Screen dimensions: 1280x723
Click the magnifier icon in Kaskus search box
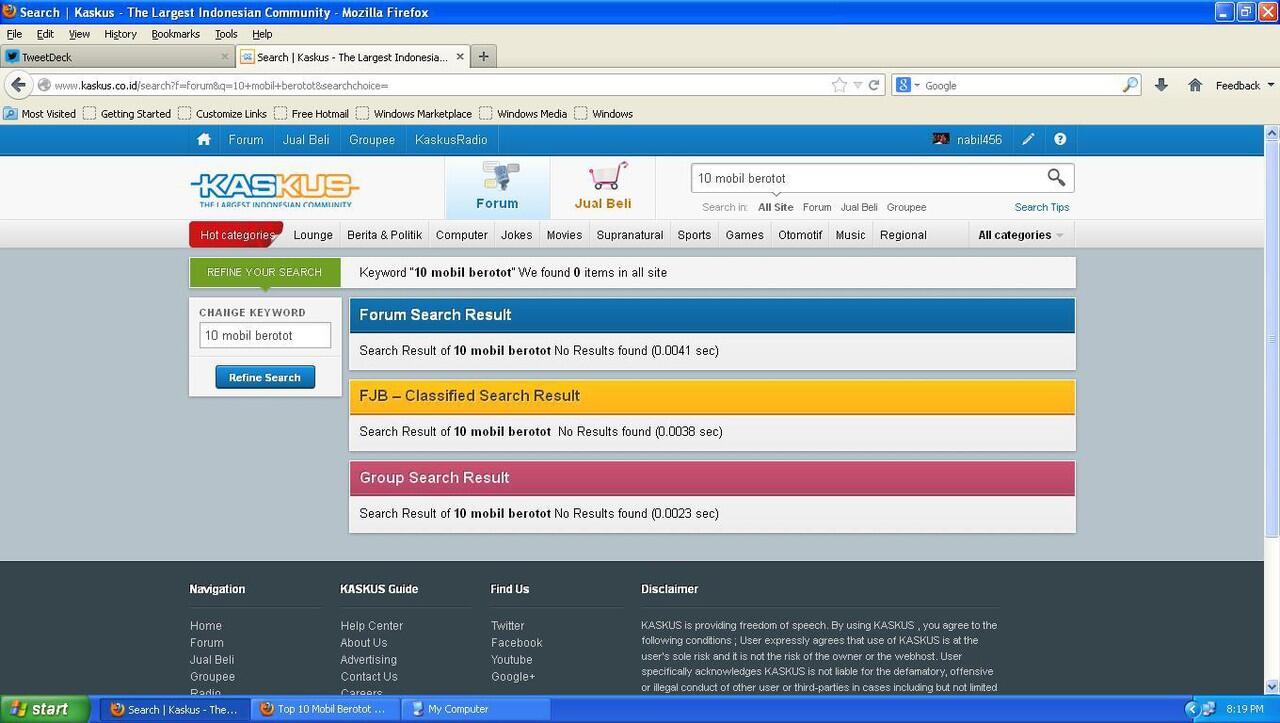click(x=1056, y=178)
